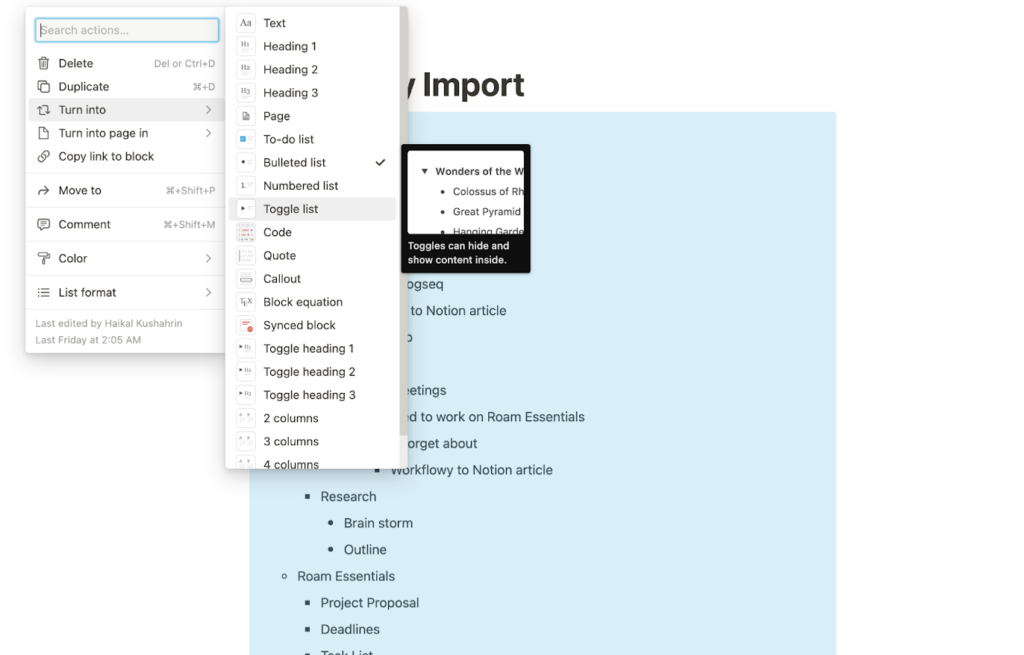Click the Duplicate icon

click(x=43, y=87)
